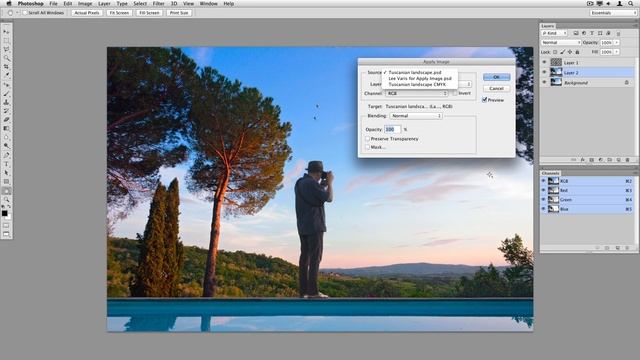Select the Crop tool
Viewport: 640px width, 360px height.
[x=7, y=67]
